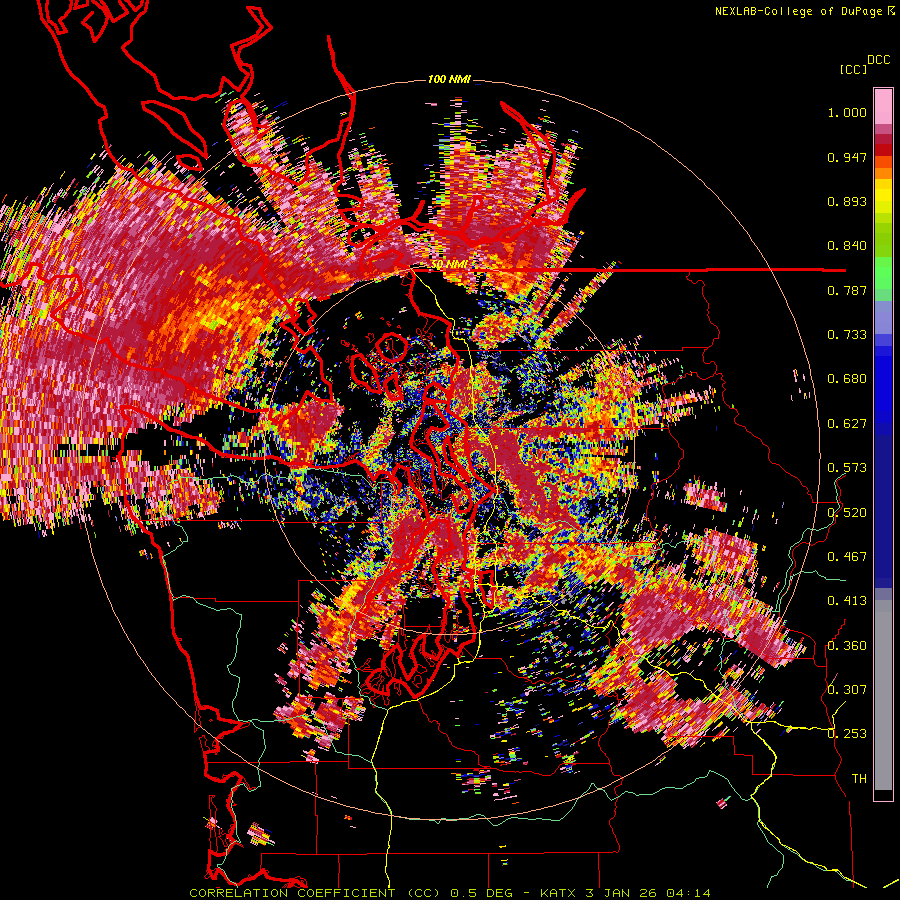Click the DCC label above the color scale
Image resolution: width=900 pixels, height=900 pixels.
click(878, 60)
